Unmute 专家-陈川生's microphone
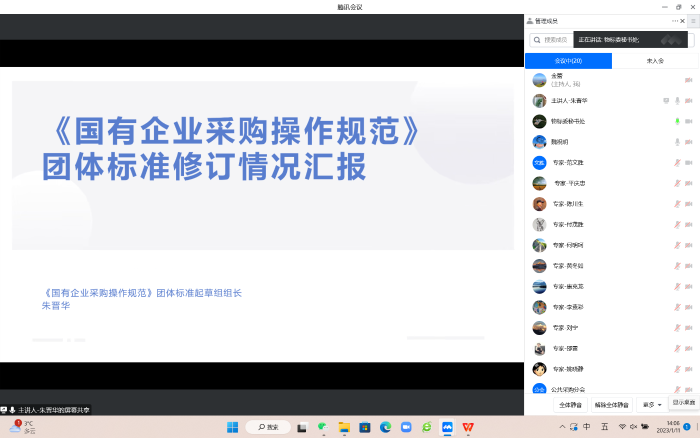Screen dimensions: 700x438 coord(677,204)
